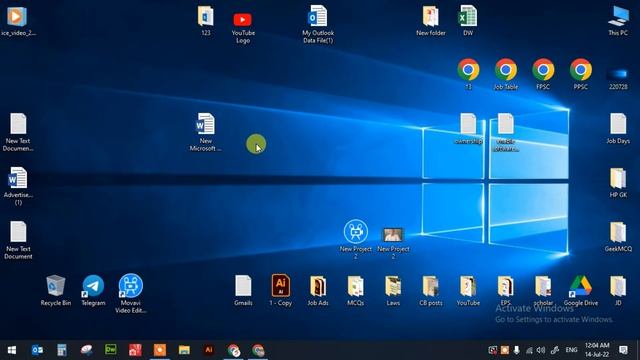Select the EPS folder icon
This screenshot has height=360, width=640.
pos(505,286)
